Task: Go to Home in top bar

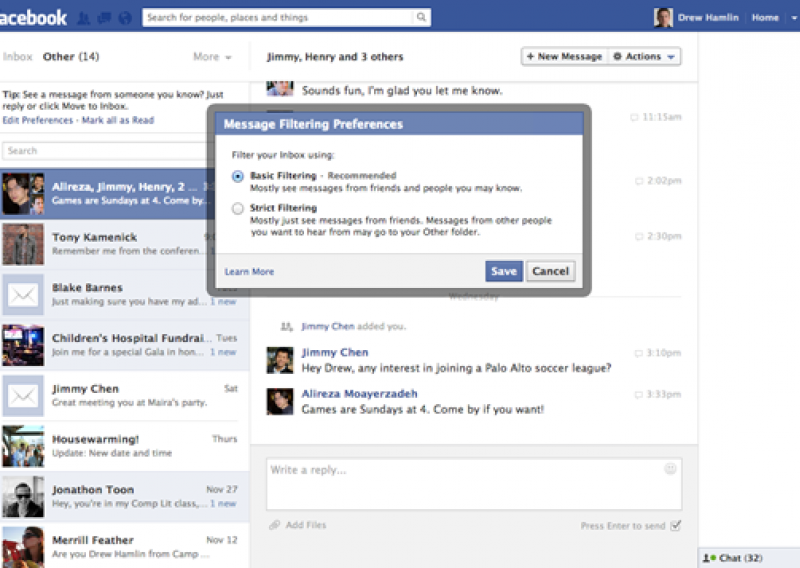Action: click(x=765, y=17)
